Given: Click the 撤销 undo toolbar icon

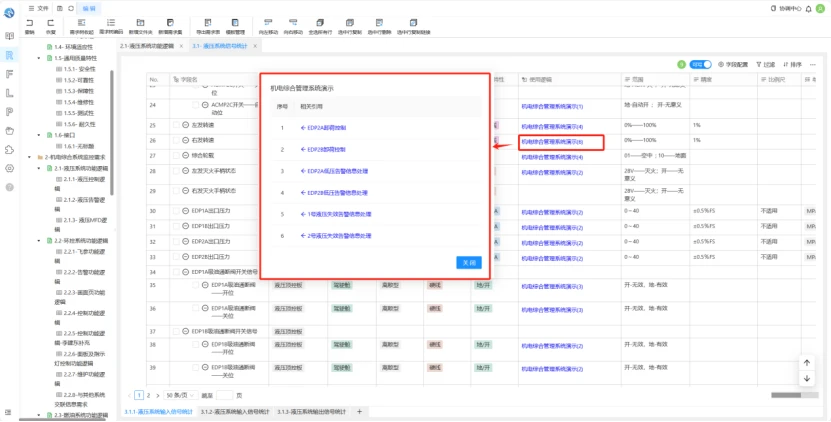Looking at the screenshot, I should 30,23.
